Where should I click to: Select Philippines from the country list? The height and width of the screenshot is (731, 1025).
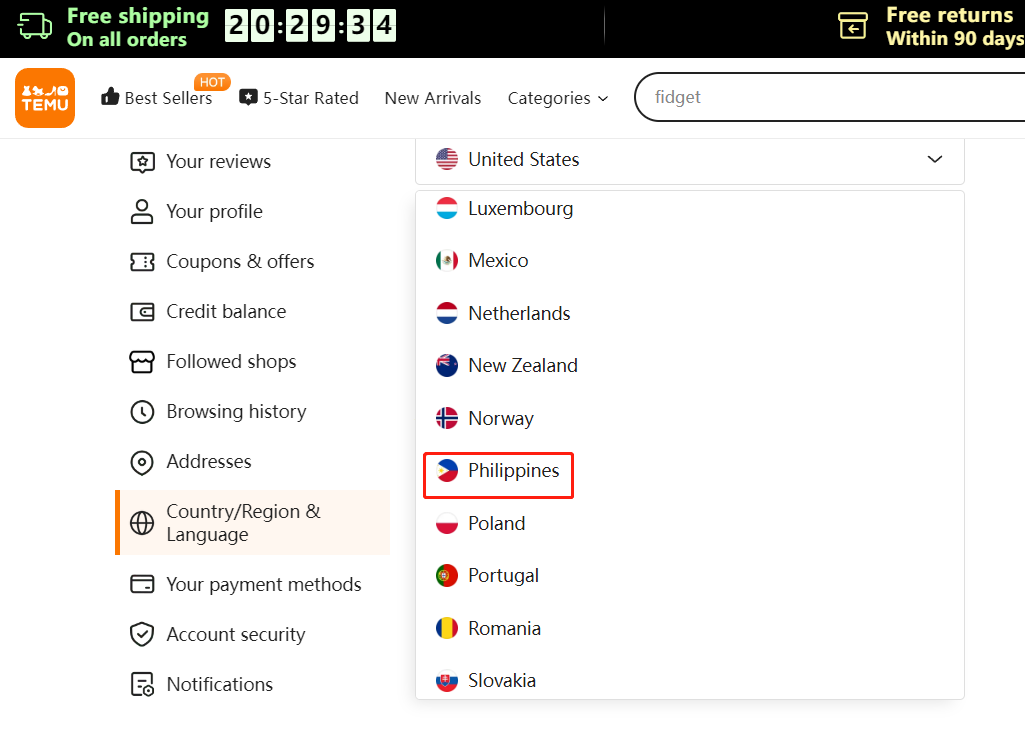(x=513, y=470)
